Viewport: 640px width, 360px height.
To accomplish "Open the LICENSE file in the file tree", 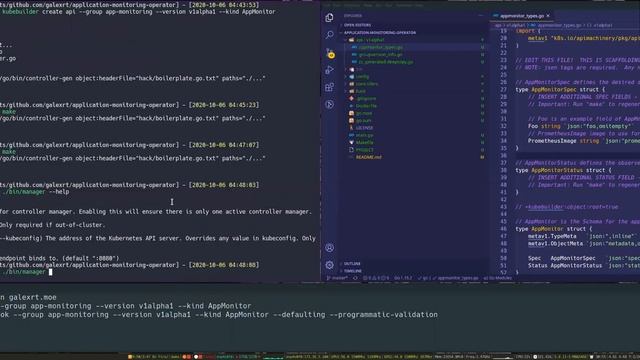I will point(364,128).
